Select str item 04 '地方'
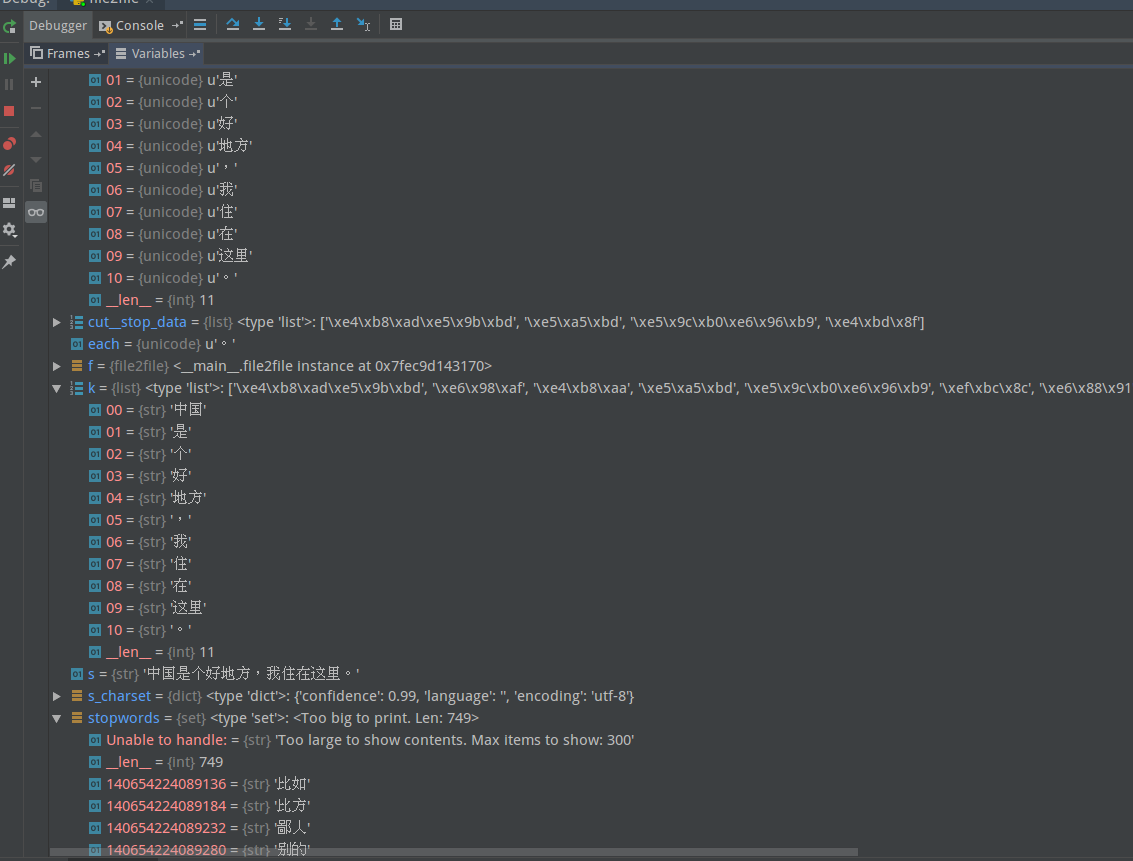1133x861 pixels. tap(147, 498)
